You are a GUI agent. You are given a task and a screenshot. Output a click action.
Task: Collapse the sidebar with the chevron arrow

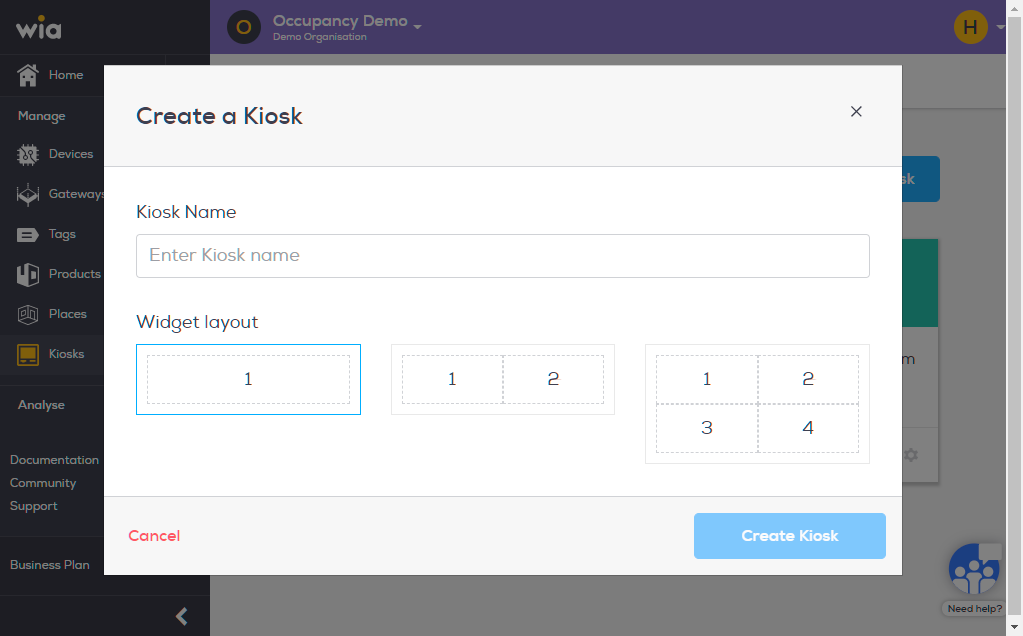pyautogui.click(x=182, y=616)
